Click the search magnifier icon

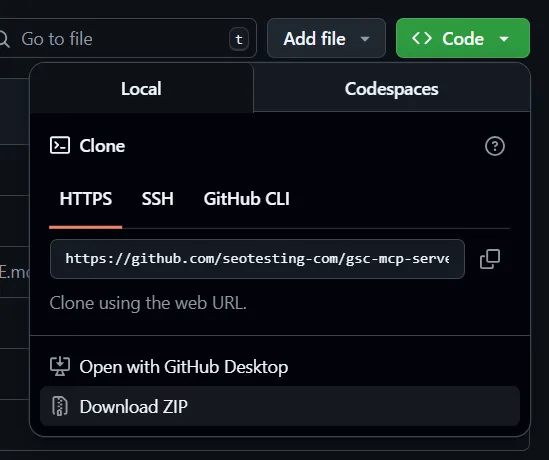tap(4, 39)
